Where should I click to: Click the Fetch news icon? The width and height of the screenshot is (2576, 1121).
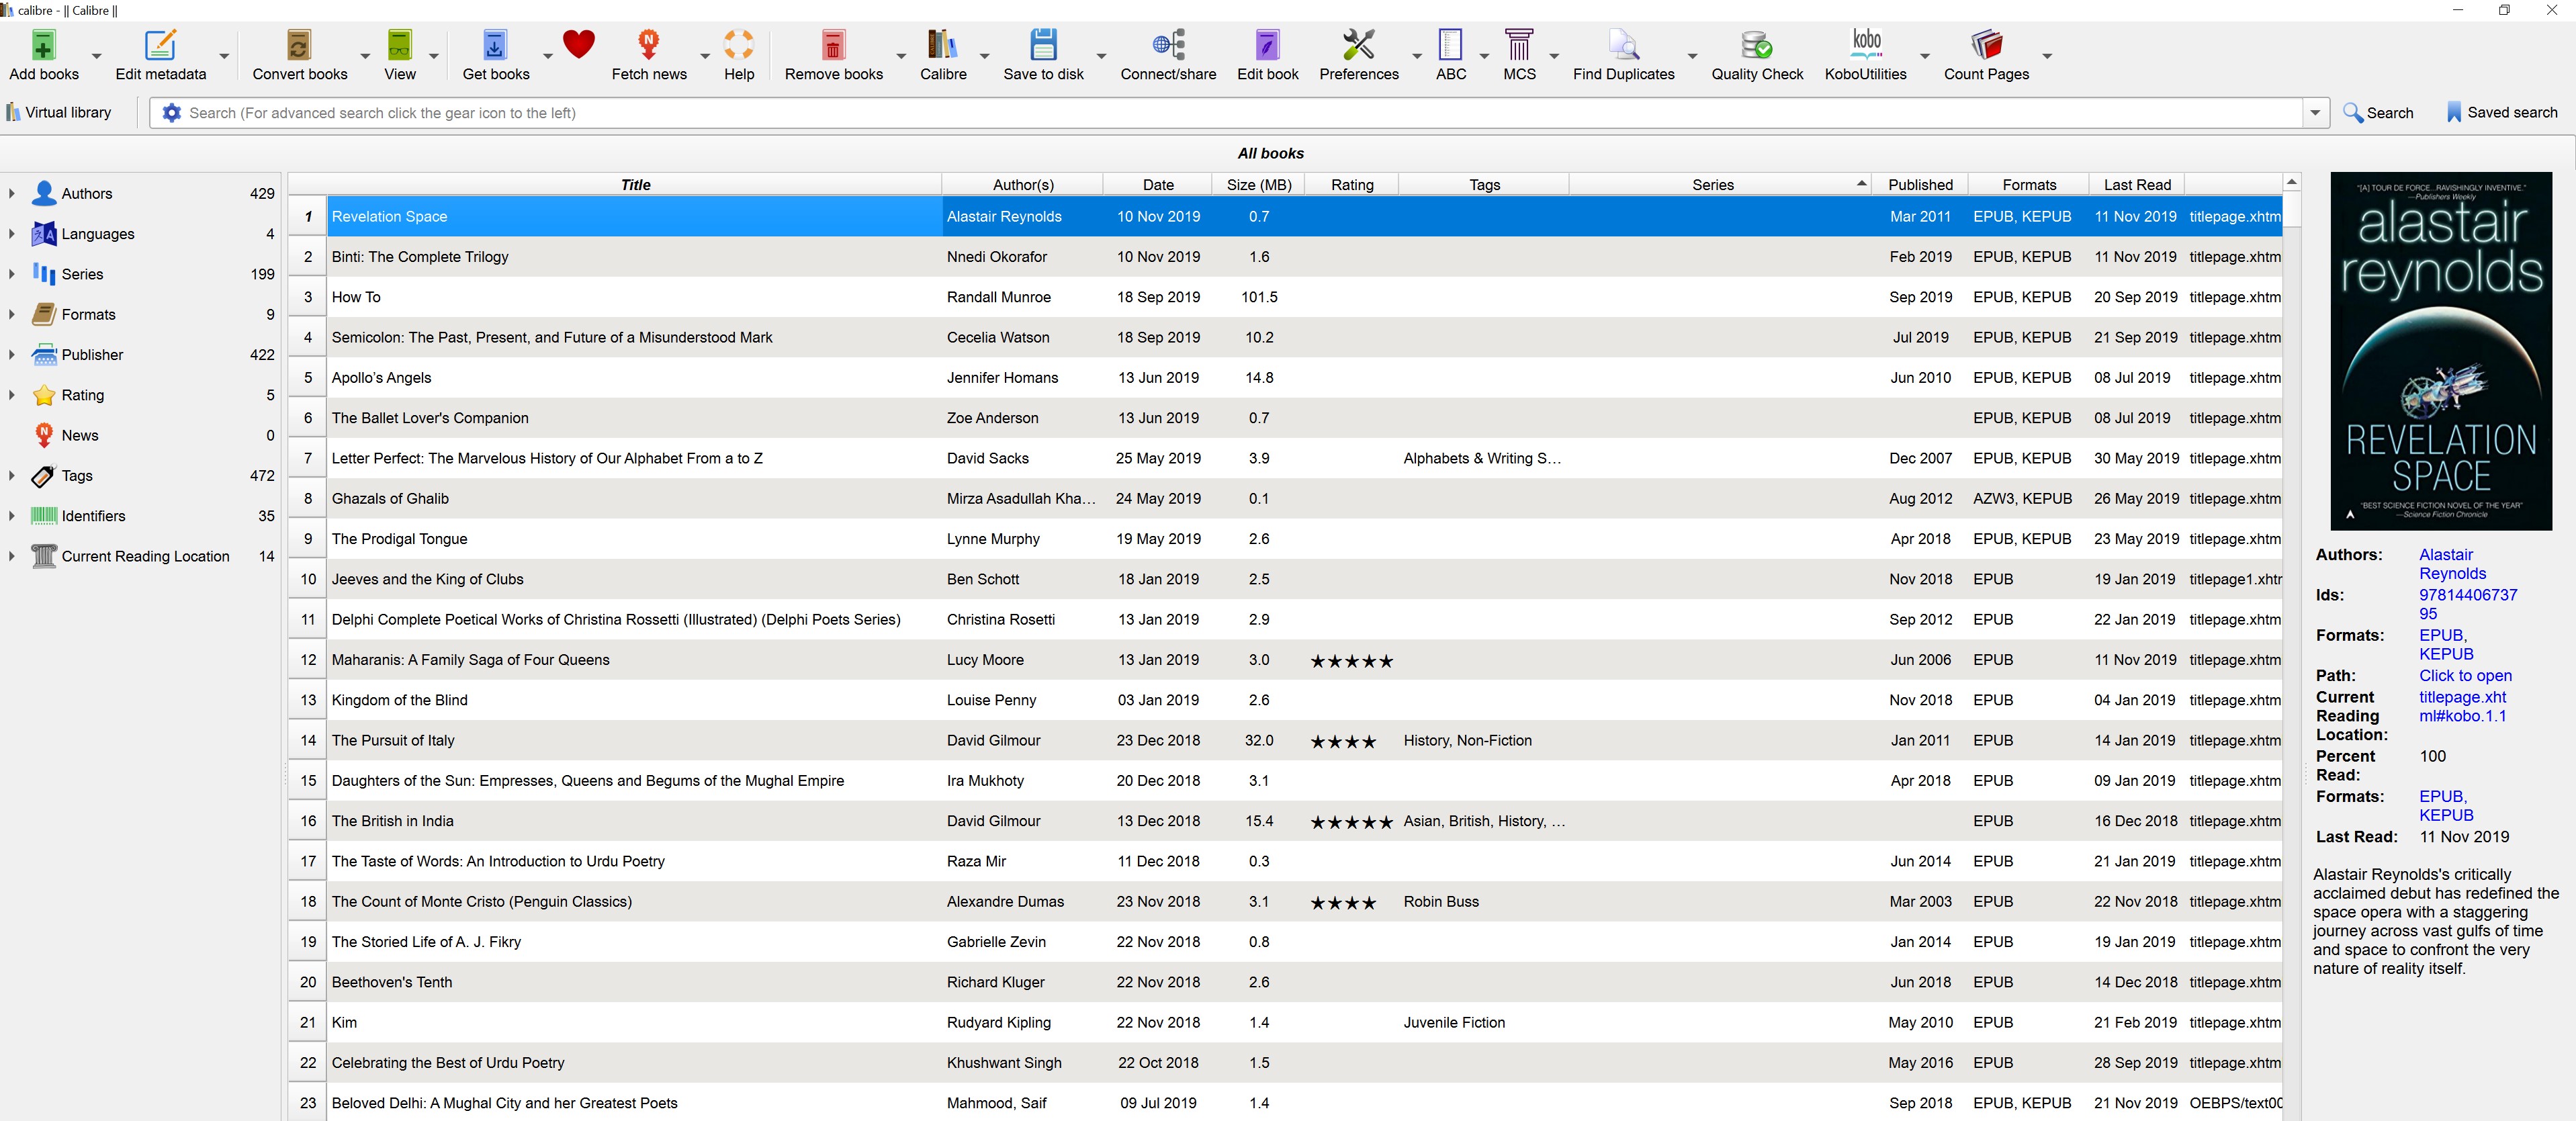(648, 46)
